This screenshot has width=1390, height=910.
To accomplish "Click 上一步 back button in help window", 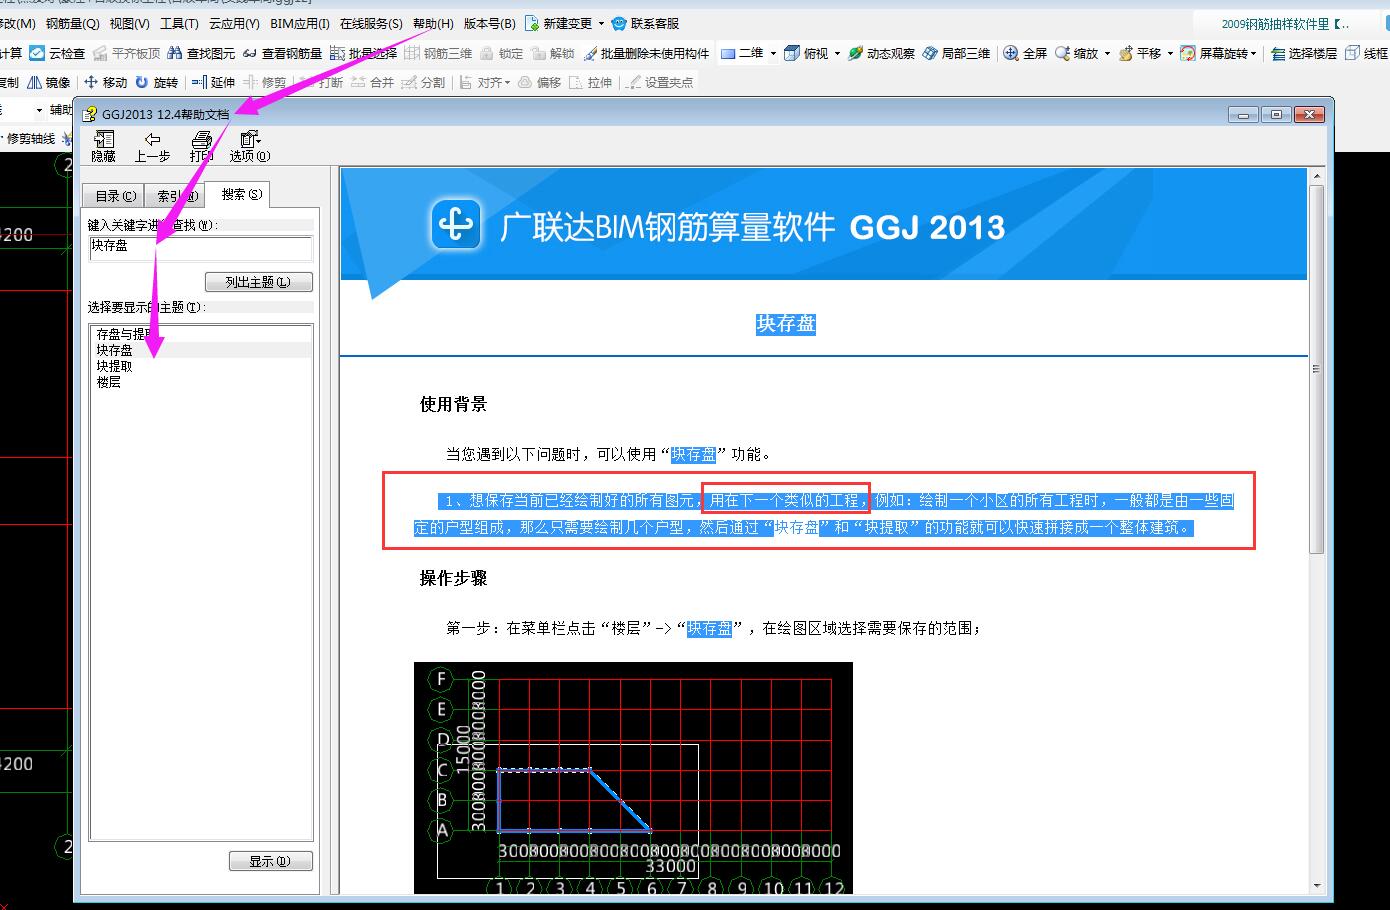I will pyautogui.click(x=152, y=146).
